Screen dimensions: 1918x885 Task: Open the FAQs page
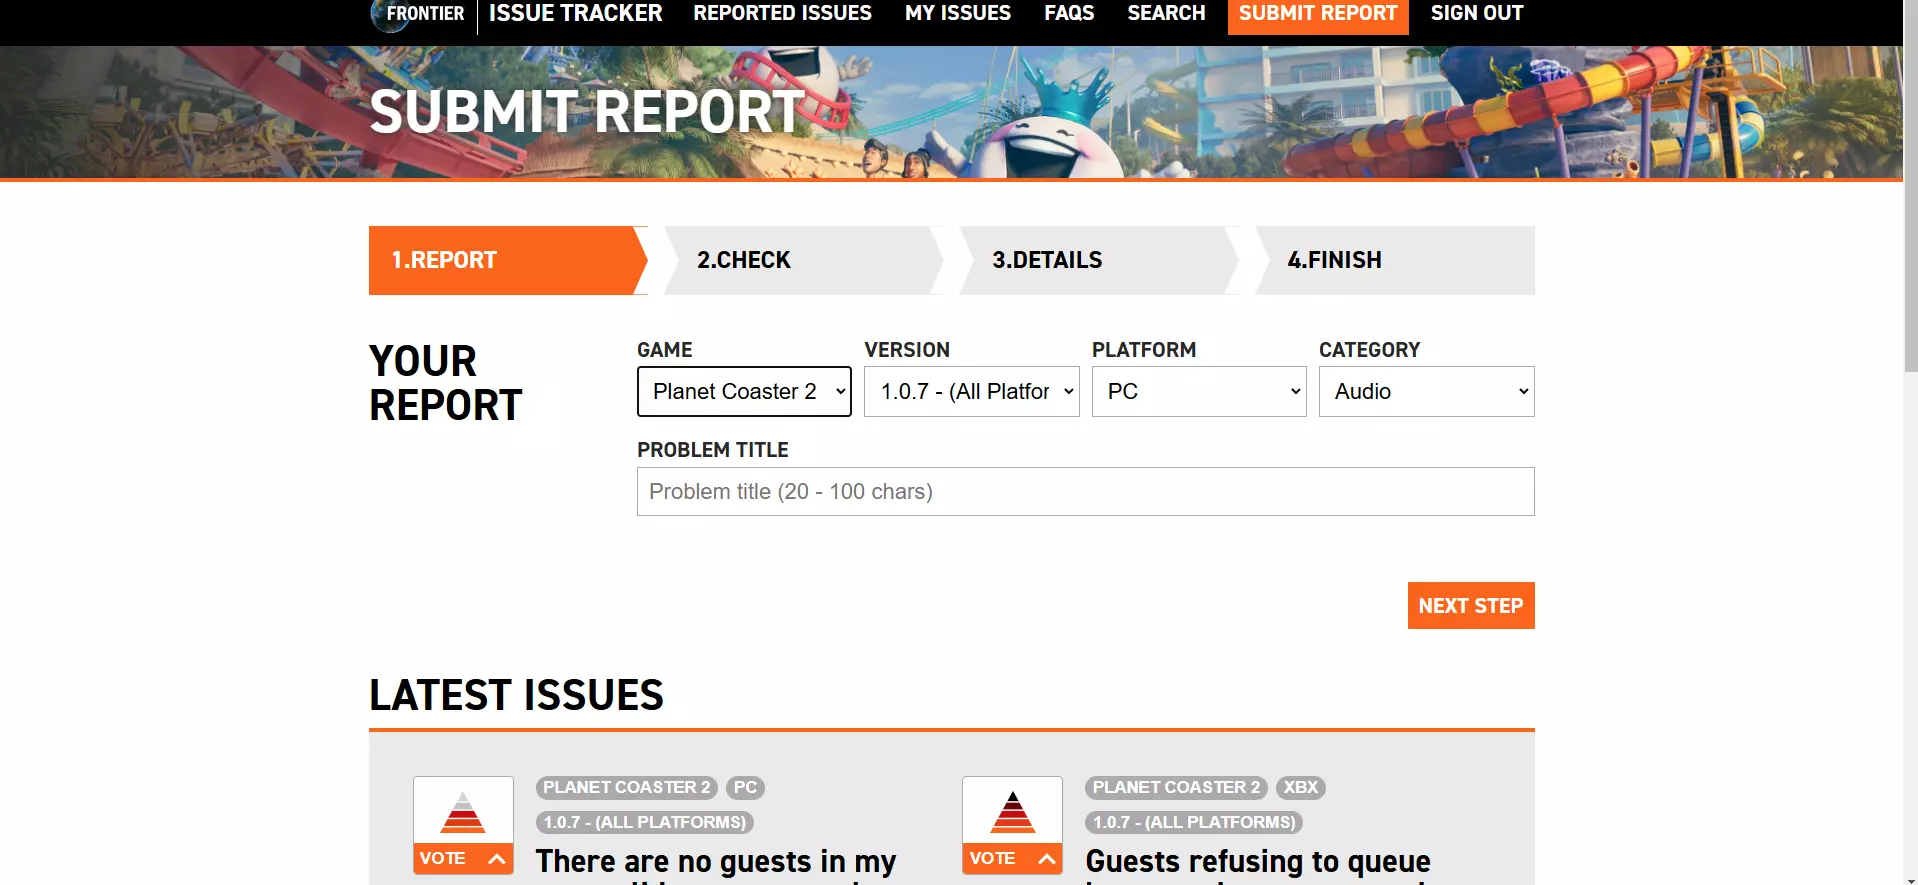pyautogui.click(x=1069, y=13)
